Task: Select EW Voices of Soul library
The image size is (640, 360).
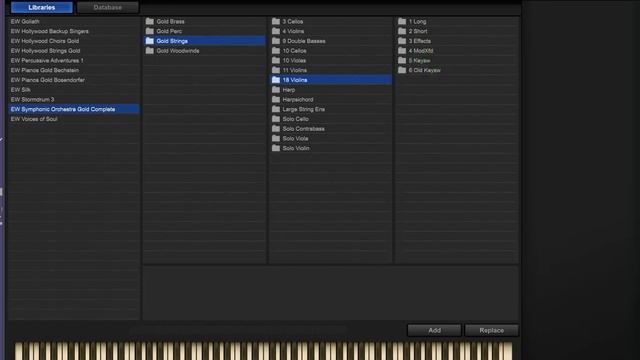Action: click(74, 119)
